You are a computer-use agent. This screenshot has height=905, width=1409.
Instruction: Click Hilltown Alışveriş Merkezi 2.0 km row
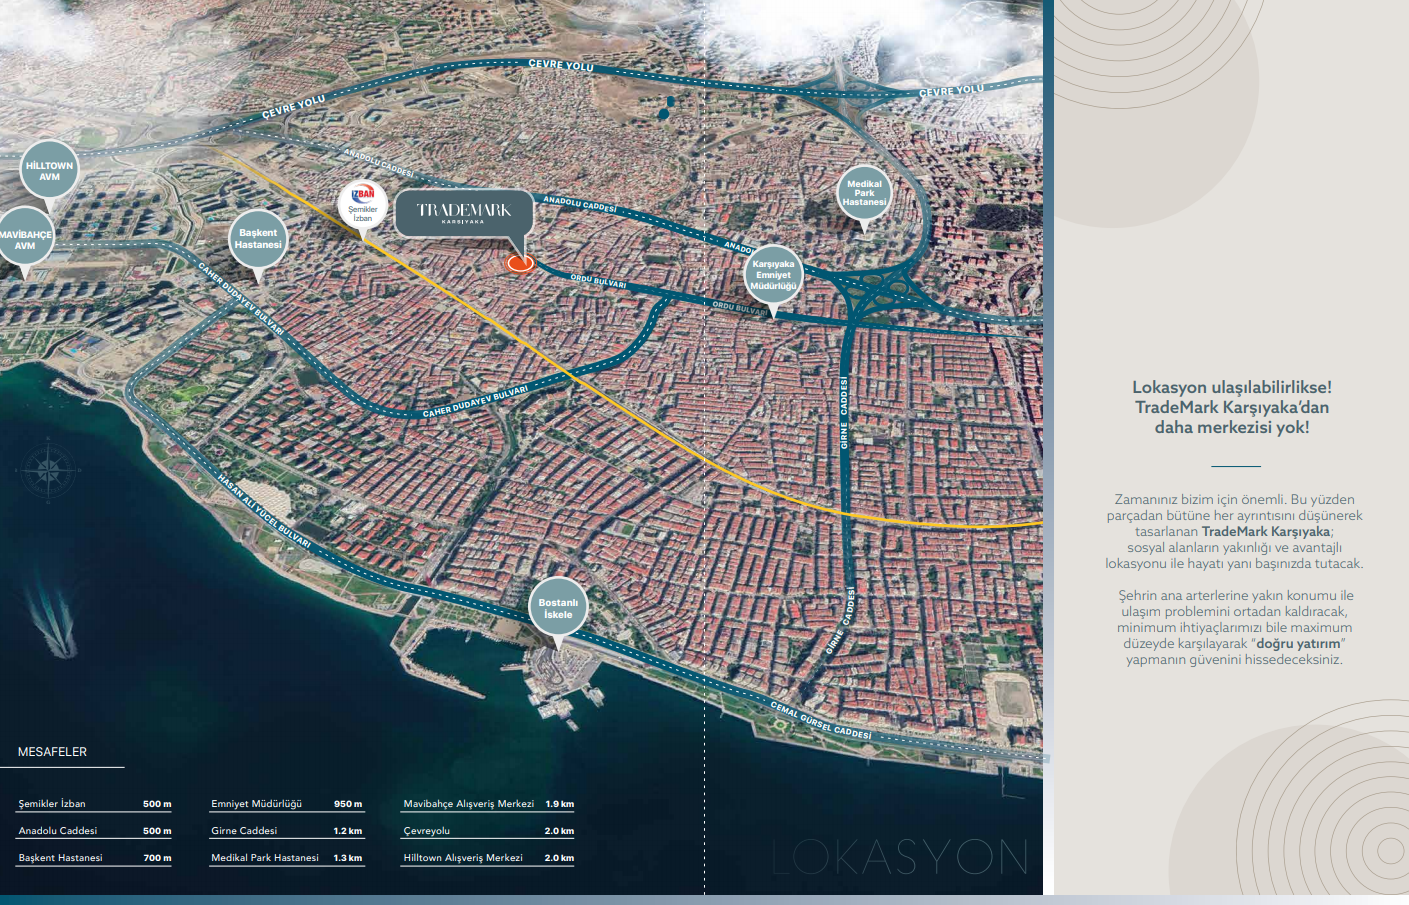point(488,858)
